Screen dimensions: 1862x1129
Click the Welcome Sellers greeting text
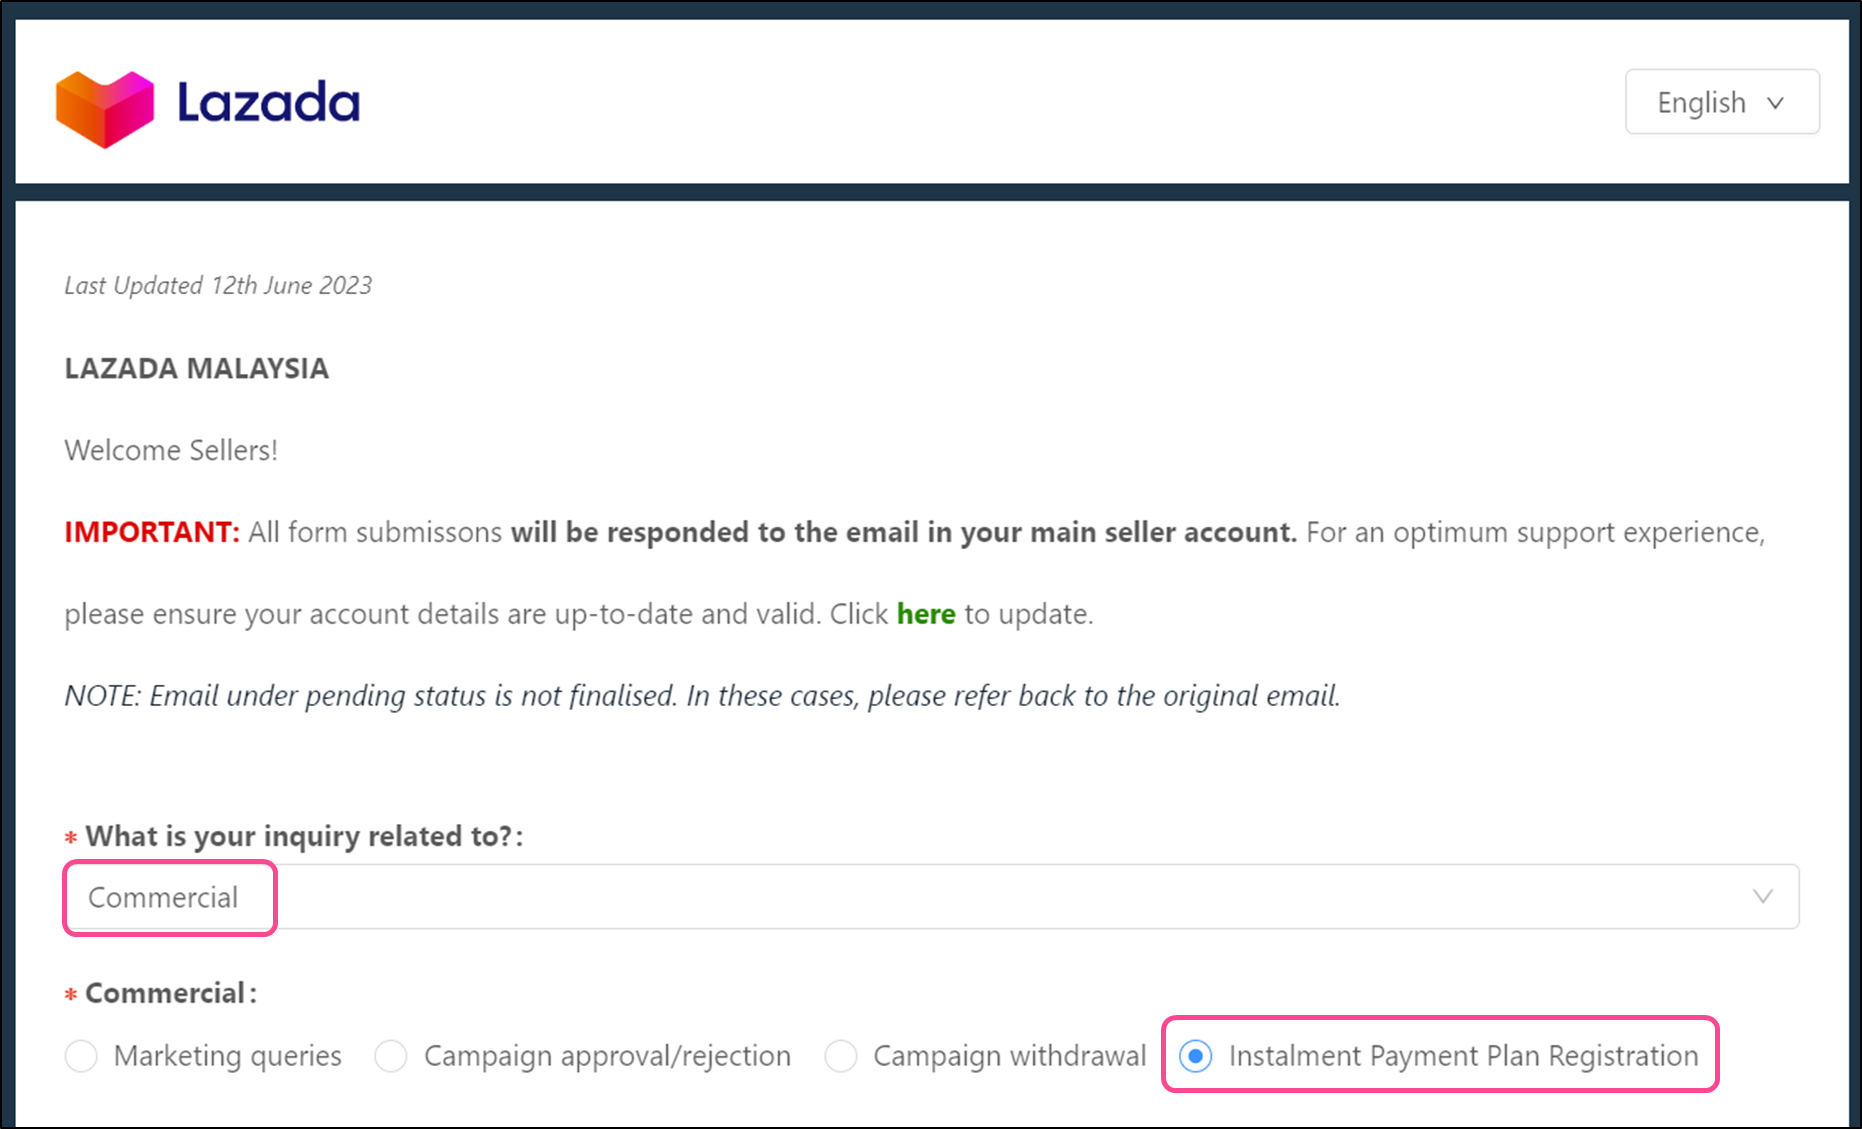(171, 449)
